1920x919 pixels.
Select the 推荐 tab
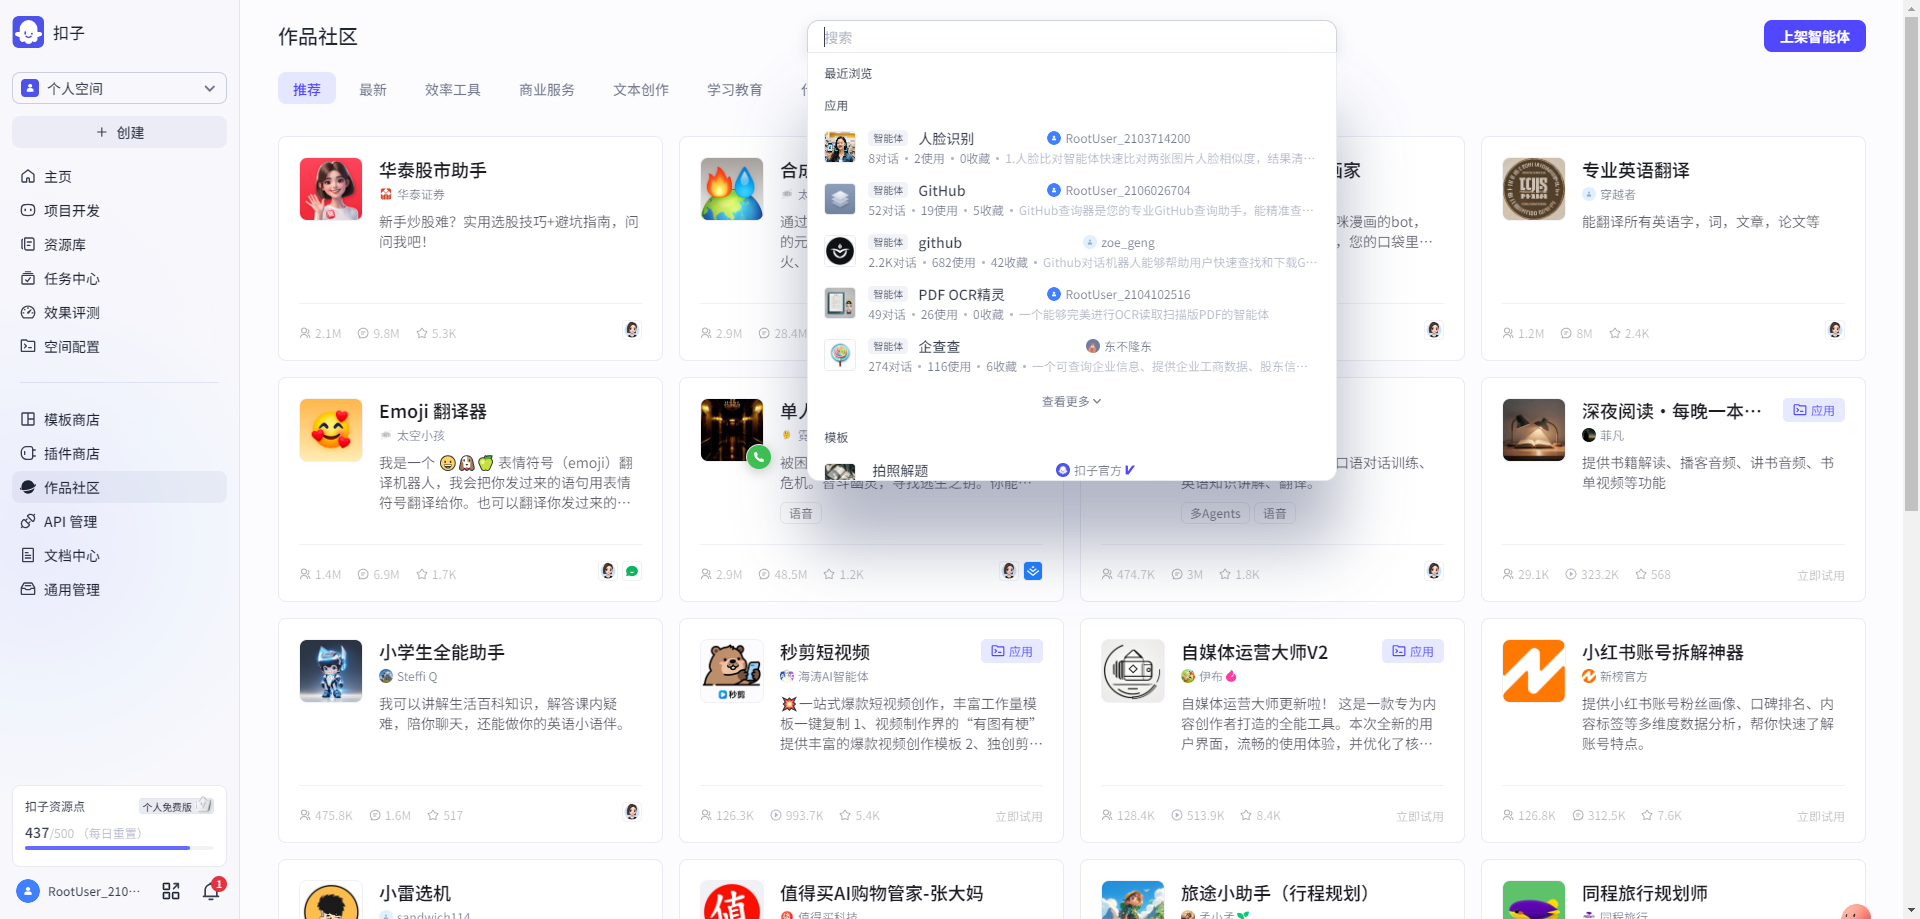tap(307, 89)
